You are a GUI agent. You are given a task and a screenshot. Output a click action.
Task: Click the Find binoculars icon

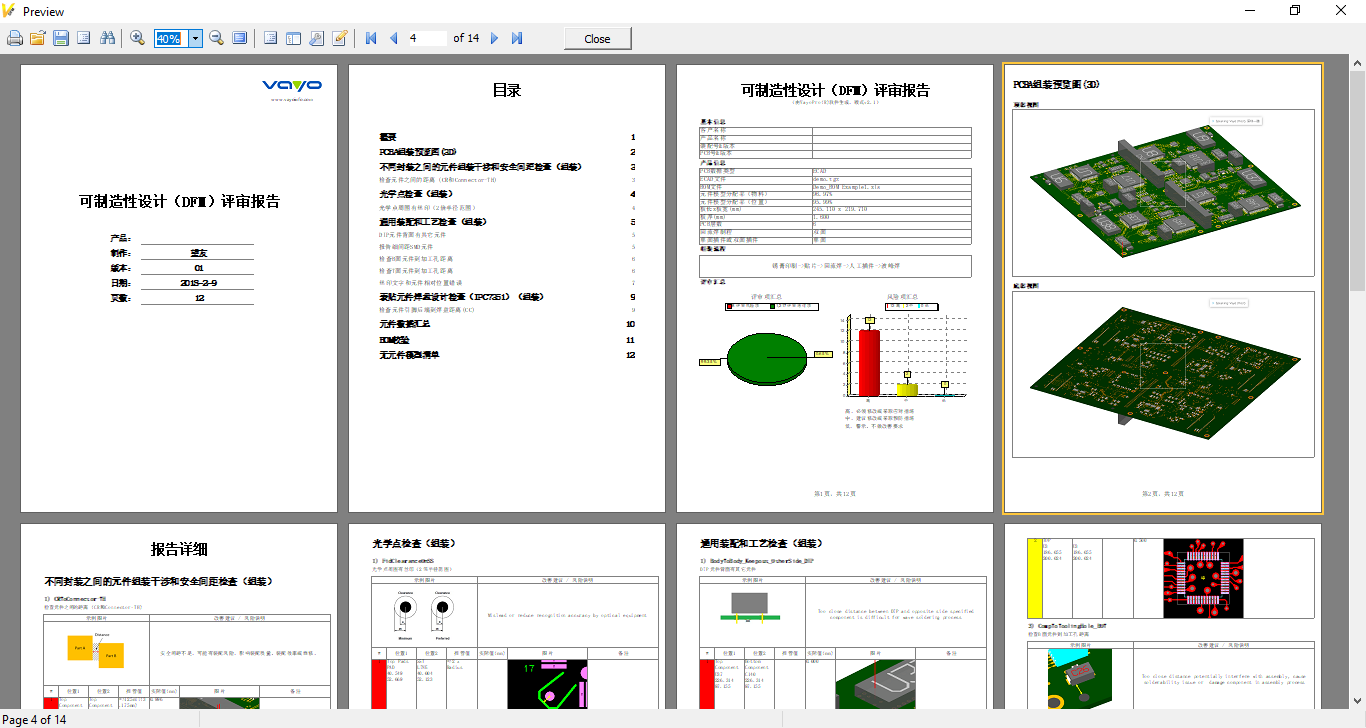(x=108, y=38)
